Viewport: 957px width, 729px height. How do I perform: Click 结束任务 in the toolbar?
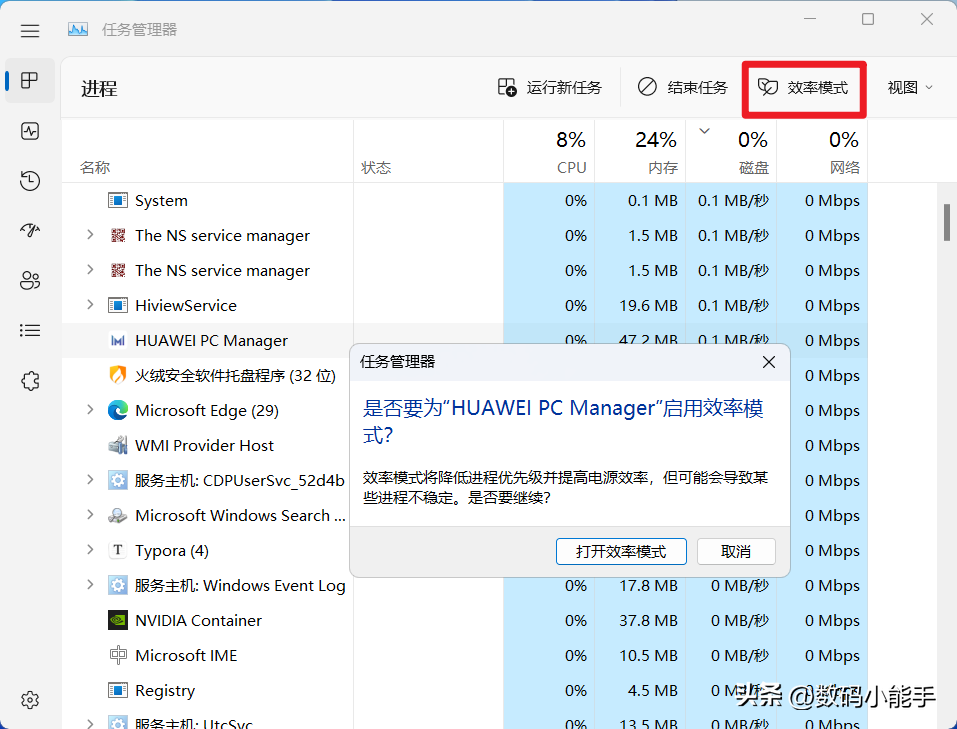tap(683, 88)
